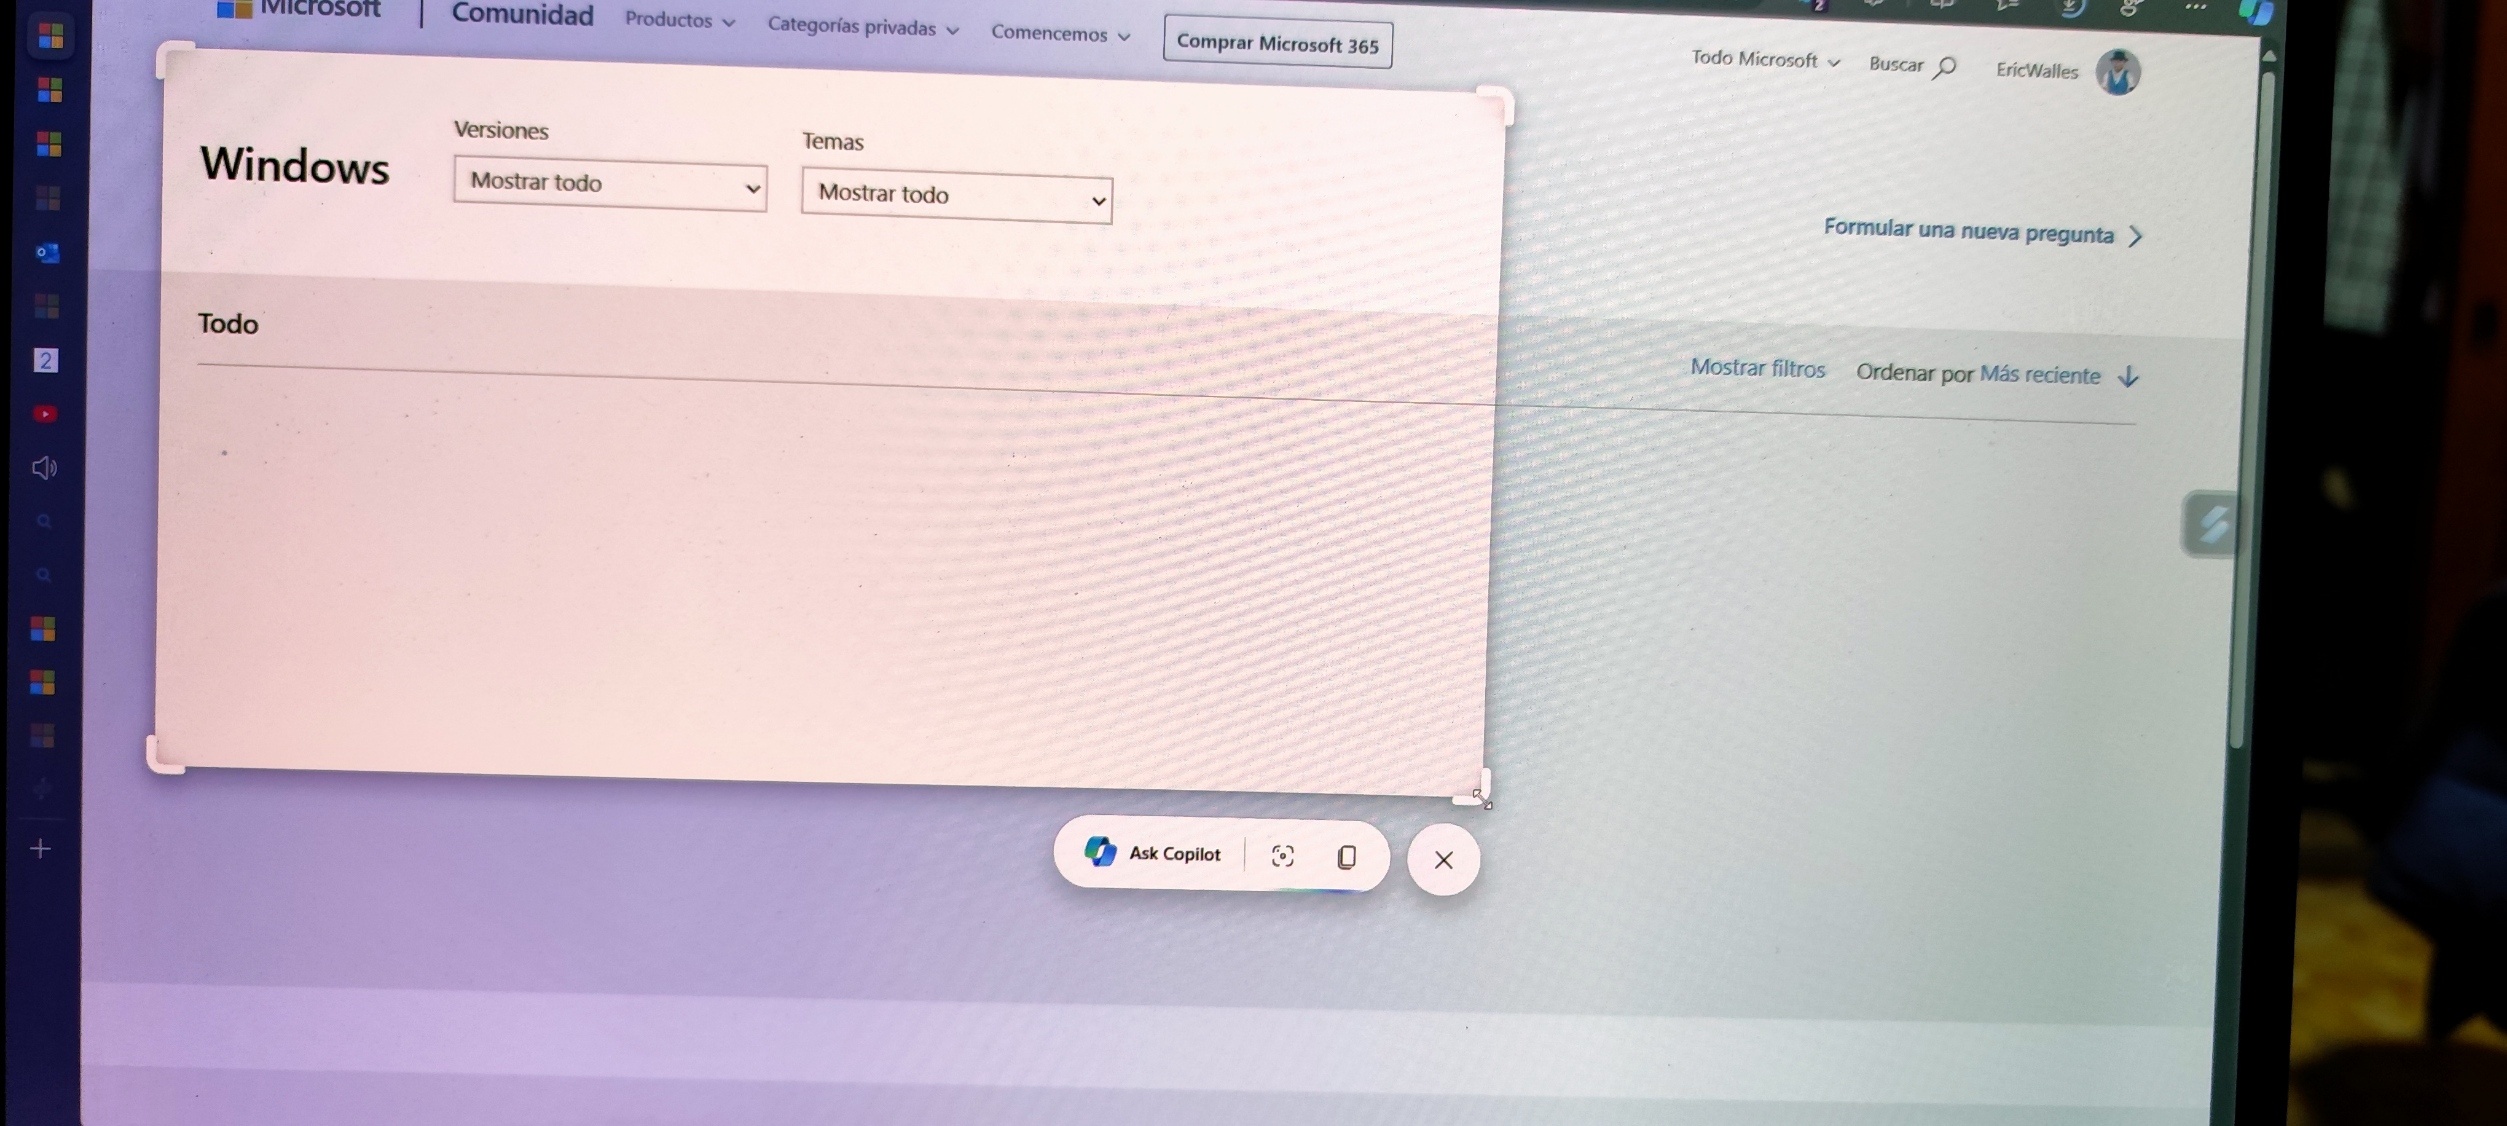The image size is (2507, 1126).
Task: Click the speaker audio icon in the sidebar
Action: (44, 468)
